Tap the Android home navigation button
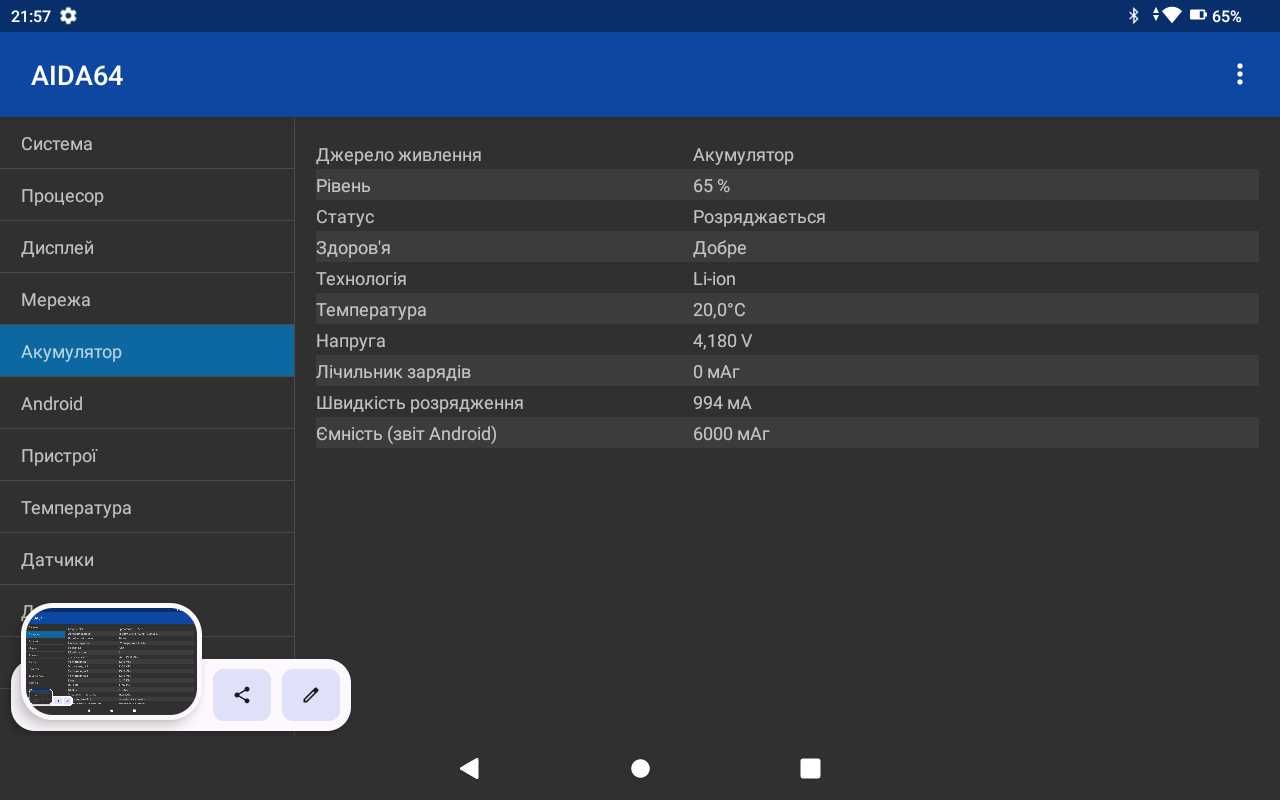 pyautogui.click(x=640, y=768)
